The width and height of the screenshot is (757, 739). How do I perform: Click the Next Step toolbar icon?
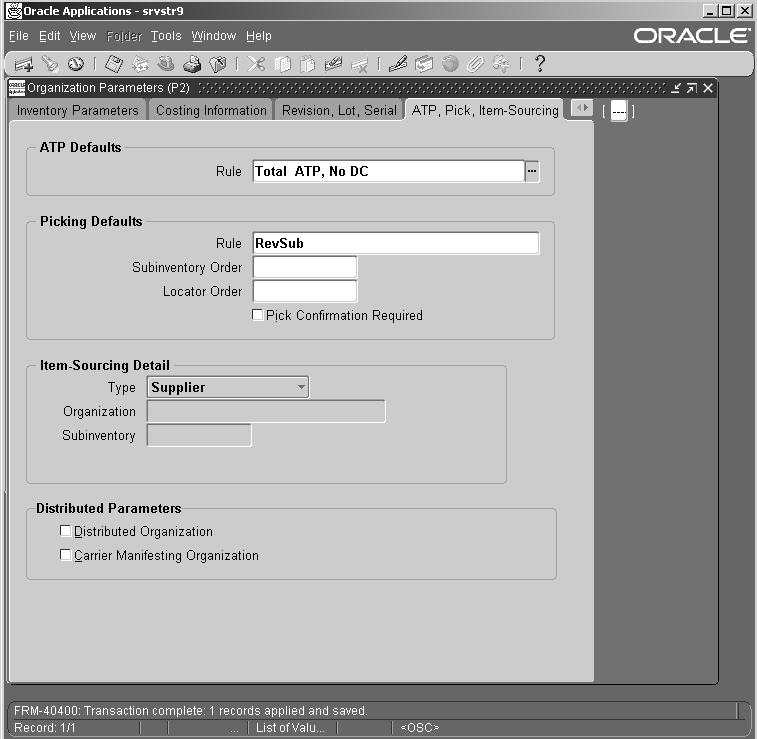click(x=140, y=64)
